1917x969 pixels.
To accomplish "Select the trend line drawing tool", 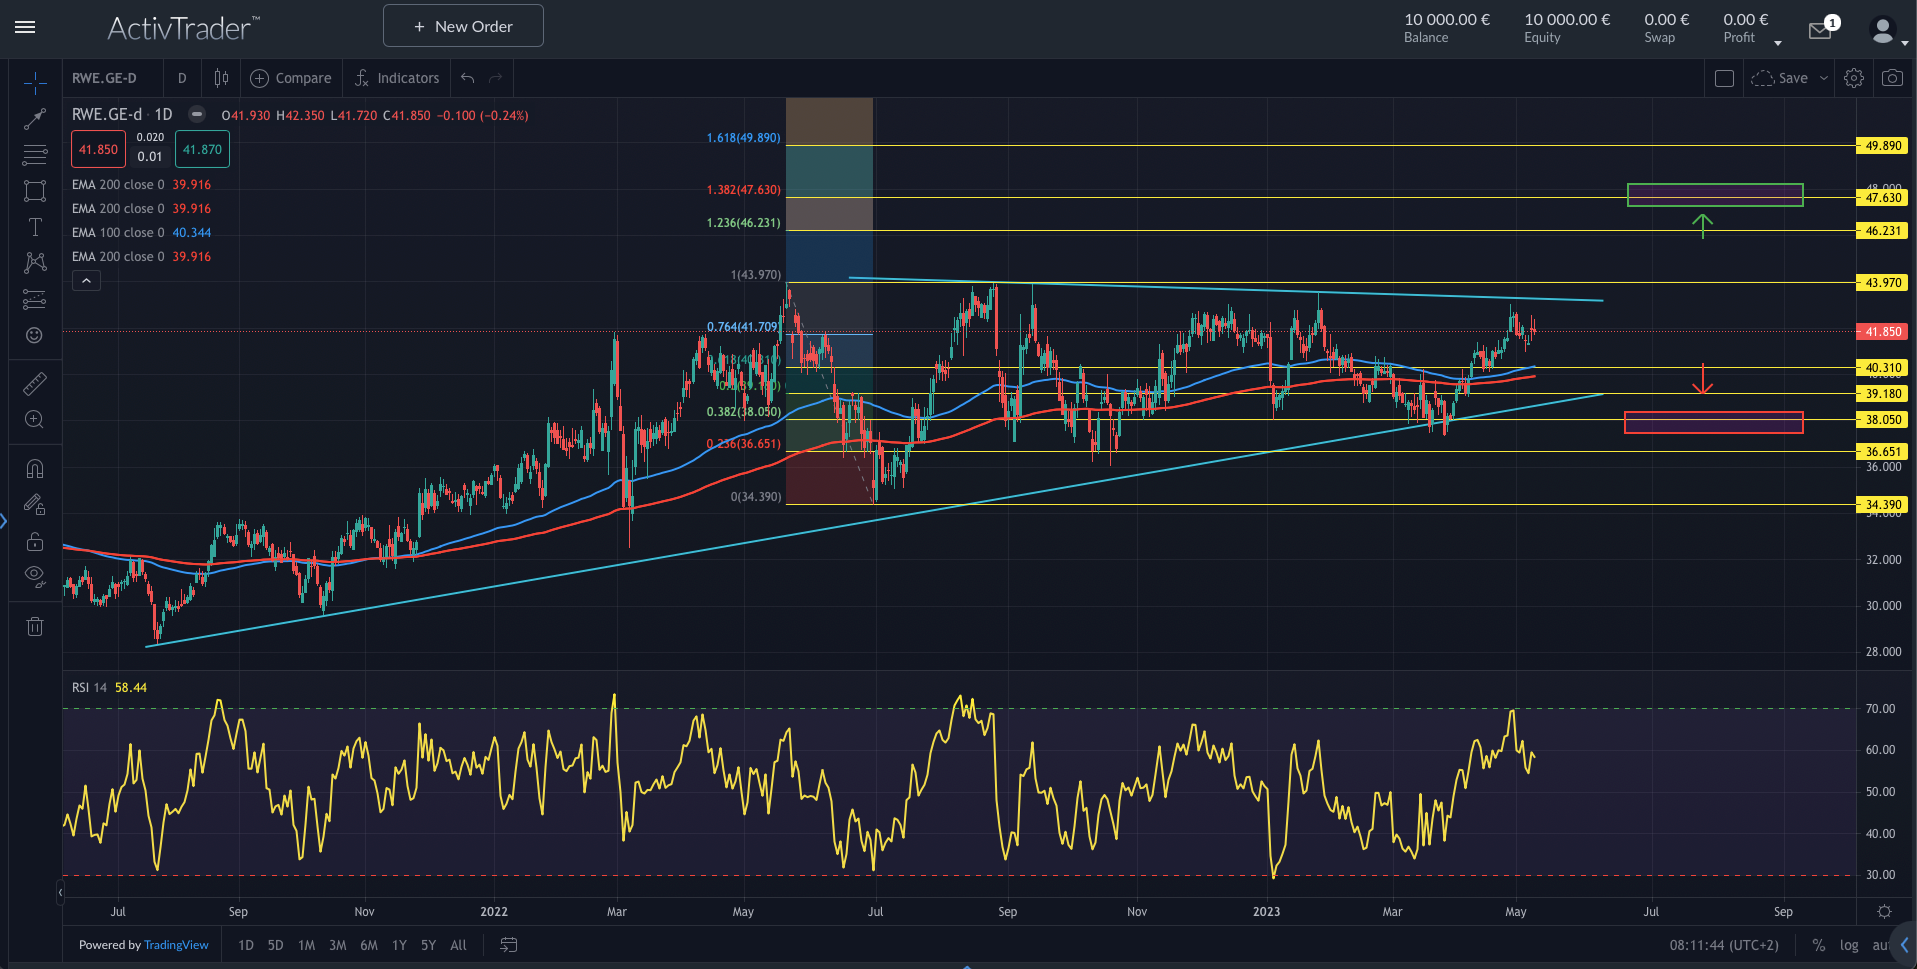I will coord(35,119).
